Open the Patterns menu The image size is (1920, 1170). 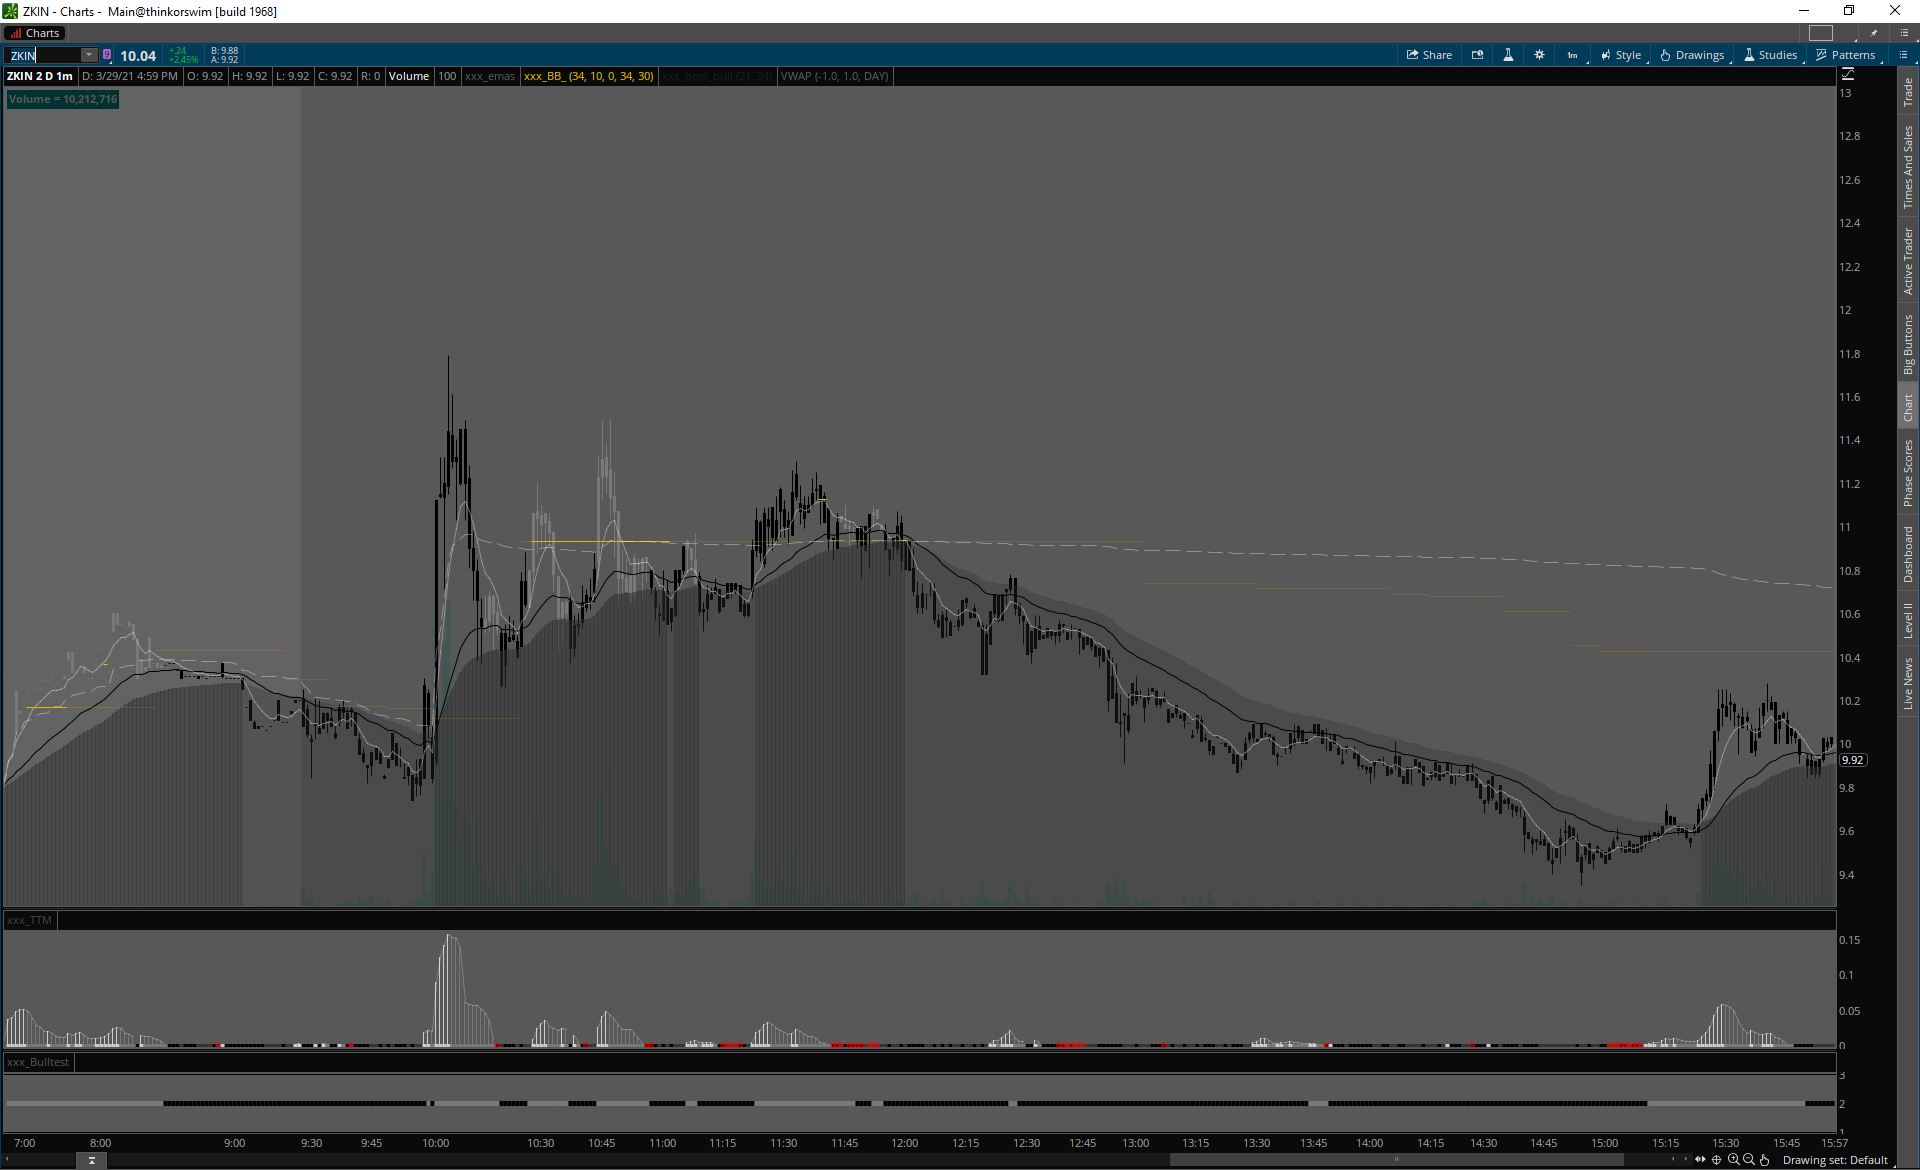pos(1845,55)
